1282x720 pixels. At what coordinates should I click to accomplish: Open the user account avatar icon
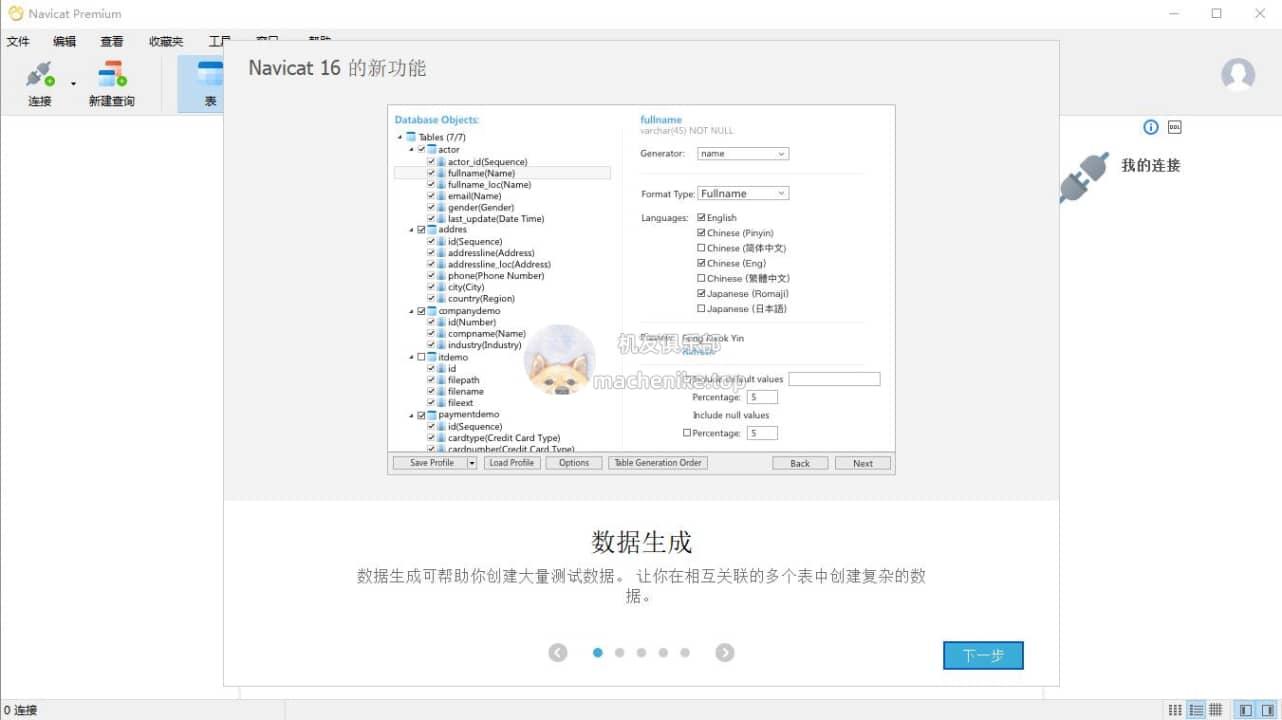pos(1238,75)
